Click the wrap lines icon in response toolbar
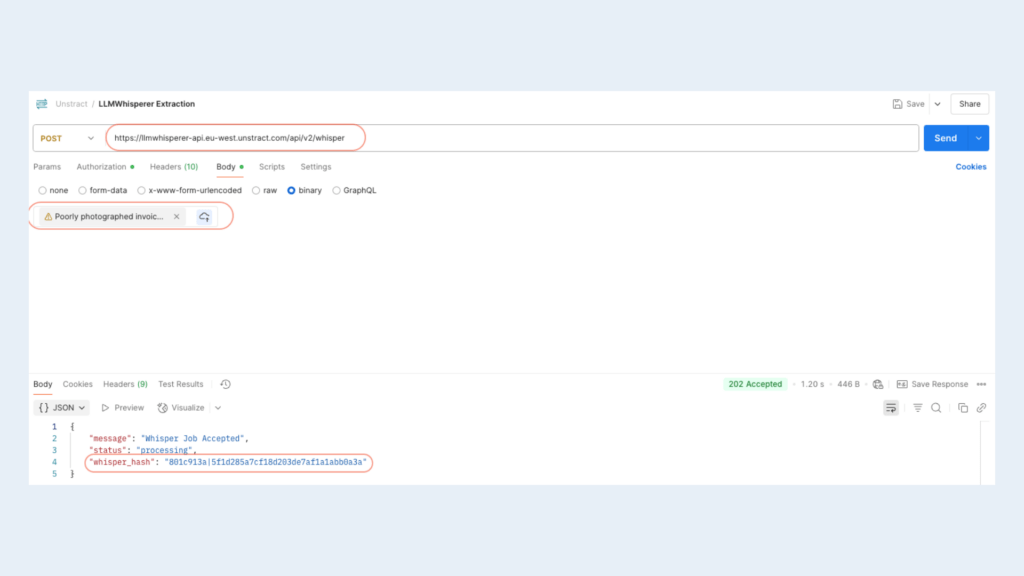This screenshot has height=576, width=1024. tap(891, 408)
